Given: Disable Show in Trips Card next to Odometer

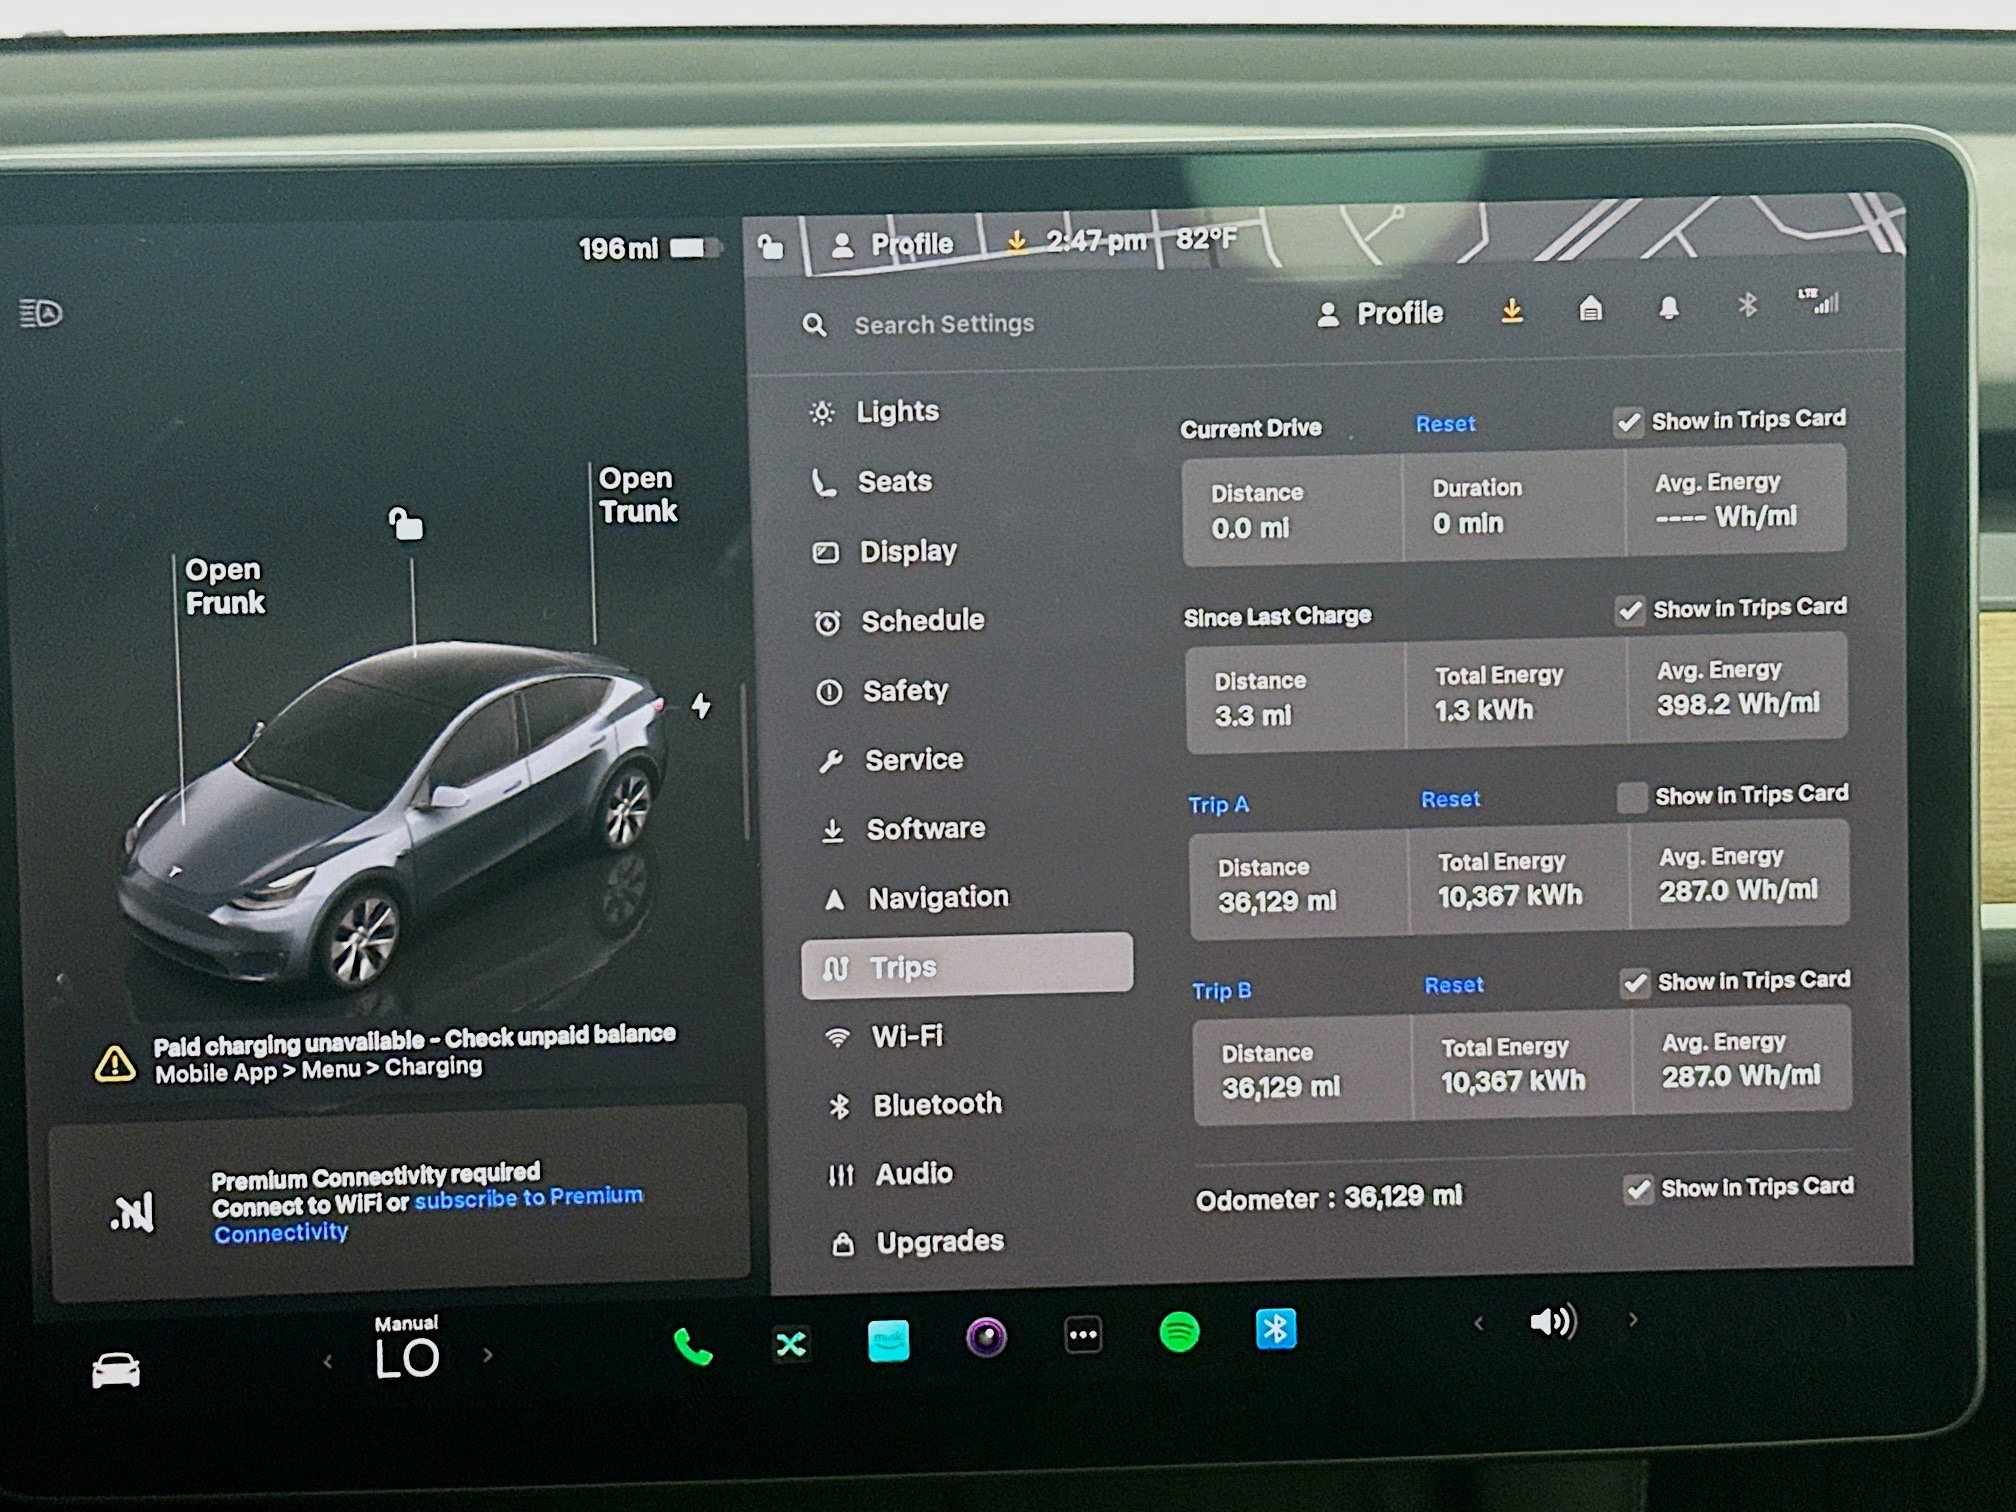Looking at the screenshot, I should [x=1637, y=1190].
